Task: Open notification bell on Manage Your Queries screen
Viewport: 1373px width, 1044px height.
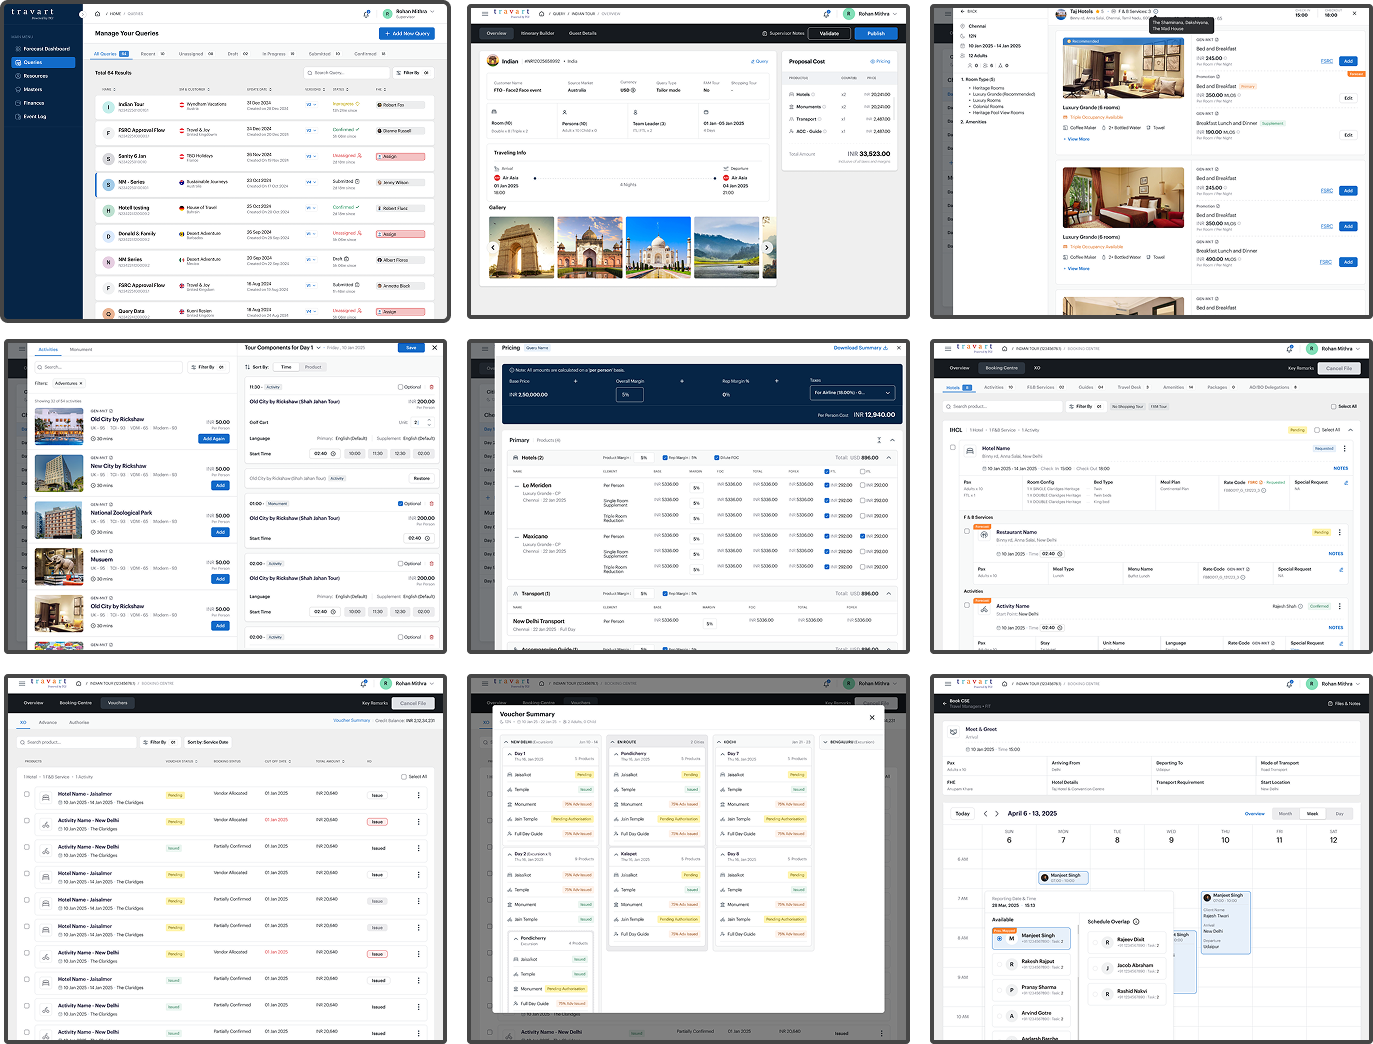Action: click(x=366, y=14)
